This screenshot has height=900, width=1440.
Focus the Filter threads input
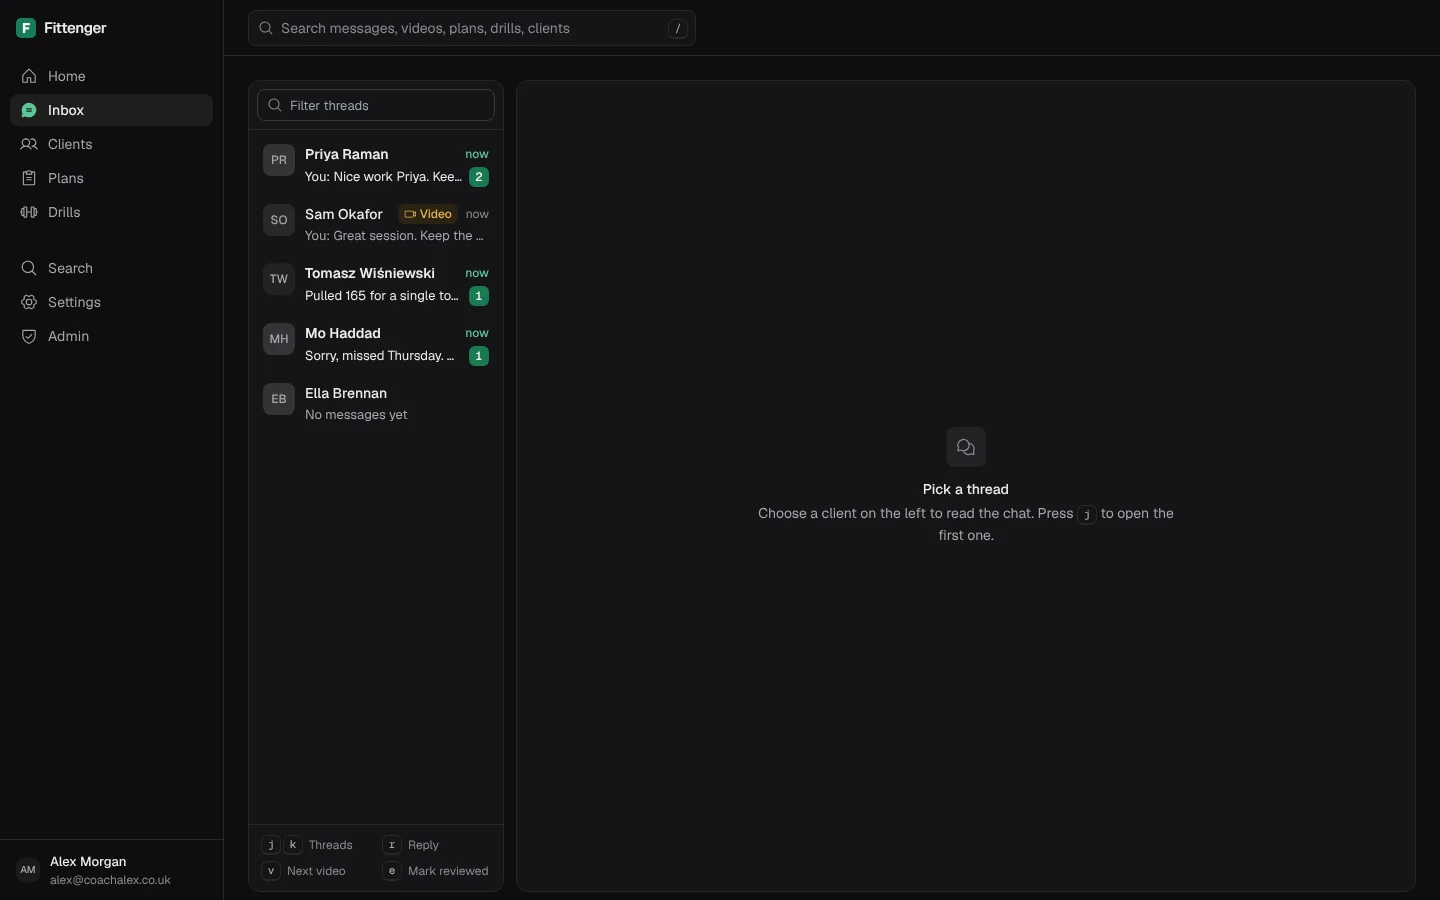[376, 105]
